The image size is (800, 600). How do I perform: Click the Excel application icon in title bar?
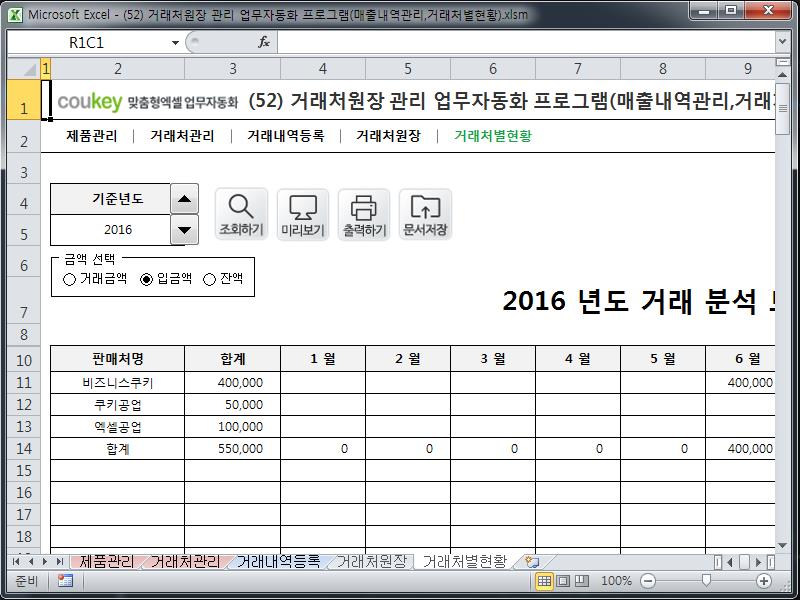click(15, 14)
